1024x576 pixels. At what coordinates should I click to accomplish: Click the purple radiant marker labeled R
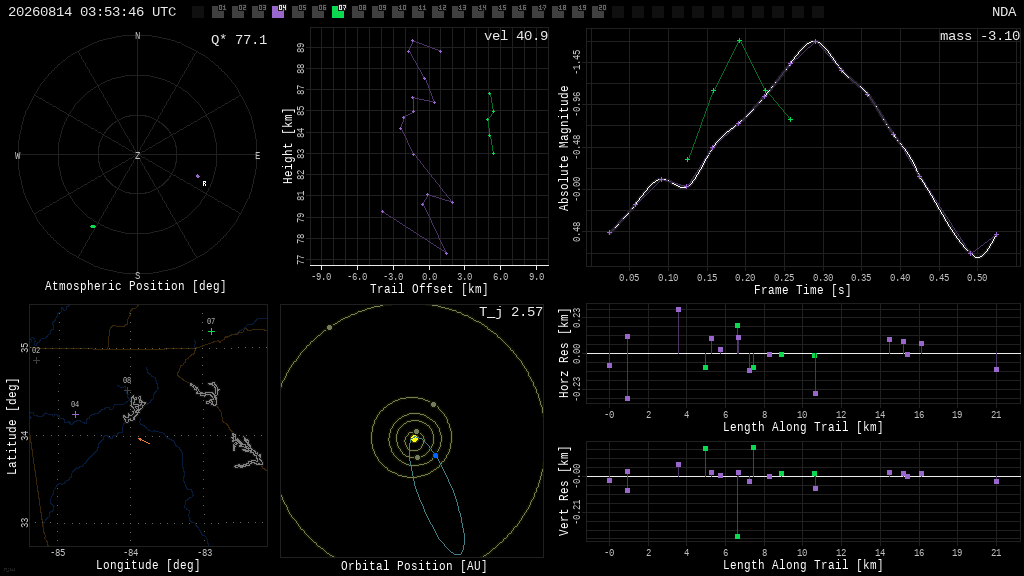tap(198, 176)
